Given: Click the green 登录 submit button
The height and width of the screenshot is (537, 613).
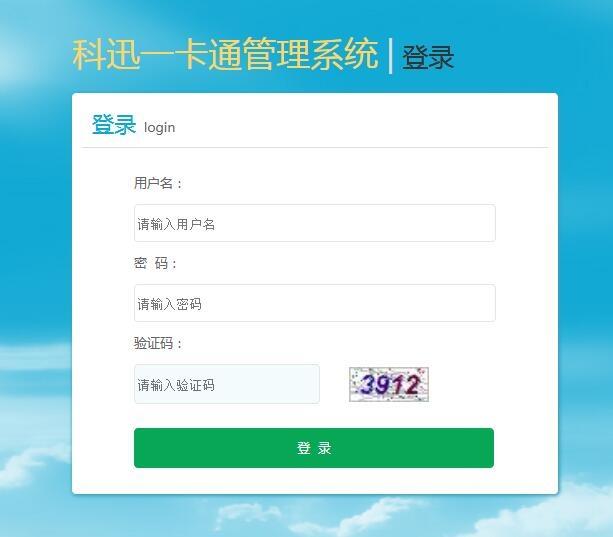Looking at the screenshot, I should pos(314,448).
